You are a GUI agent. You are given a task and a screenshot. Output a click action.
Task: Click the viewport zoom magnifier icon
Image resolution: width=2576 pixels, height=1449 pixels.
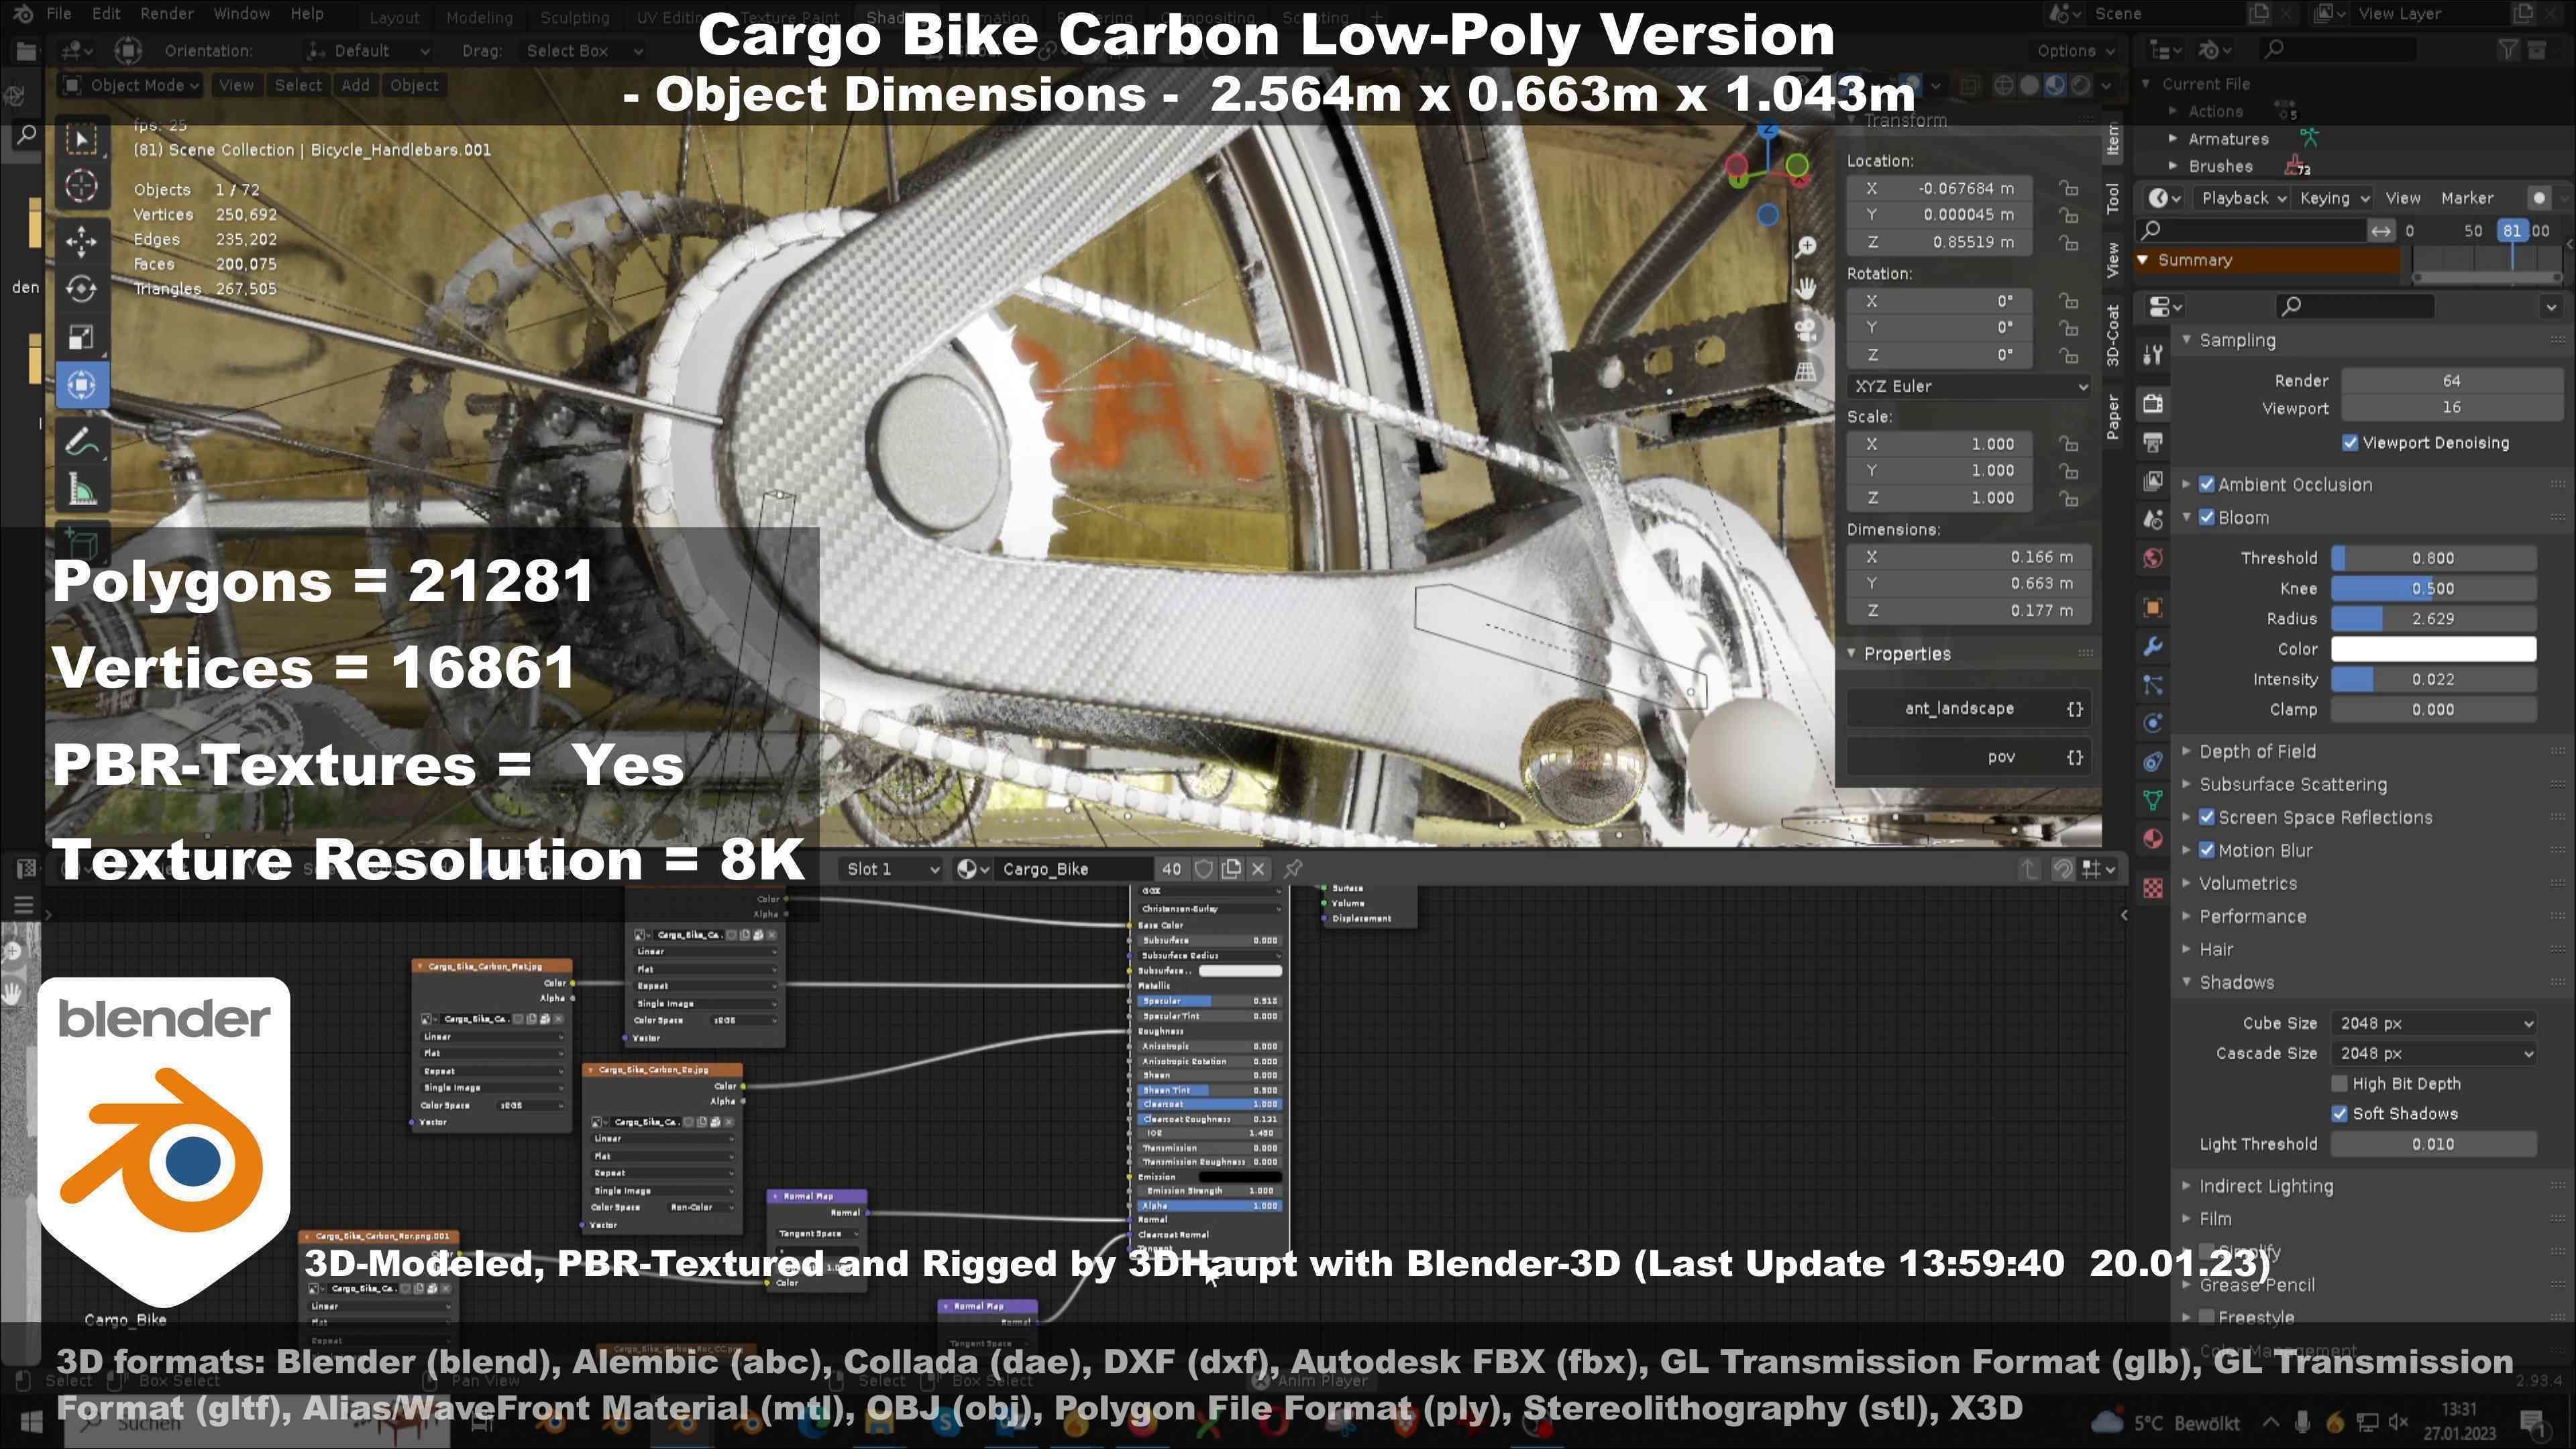[1806, 247]
